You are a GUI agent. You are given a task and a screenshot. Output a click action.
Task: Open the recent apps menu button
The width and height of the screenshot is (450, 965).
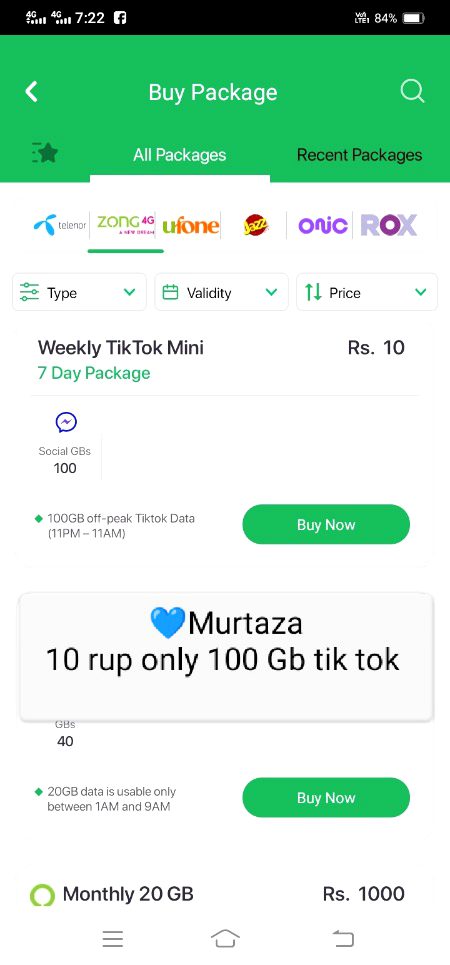click(113, 939)
